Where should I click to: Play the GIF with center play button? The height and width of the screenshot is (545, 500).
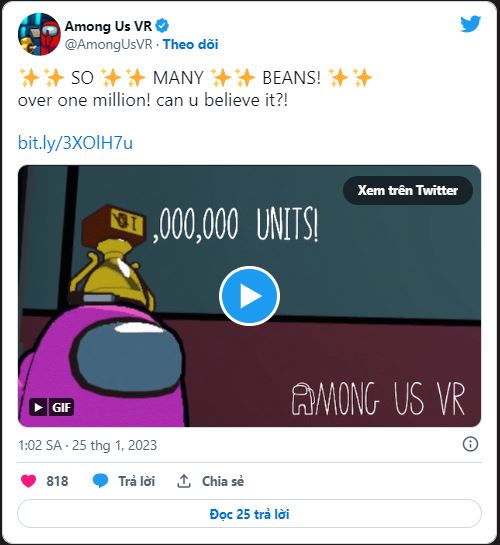click(x=249, y=296)
